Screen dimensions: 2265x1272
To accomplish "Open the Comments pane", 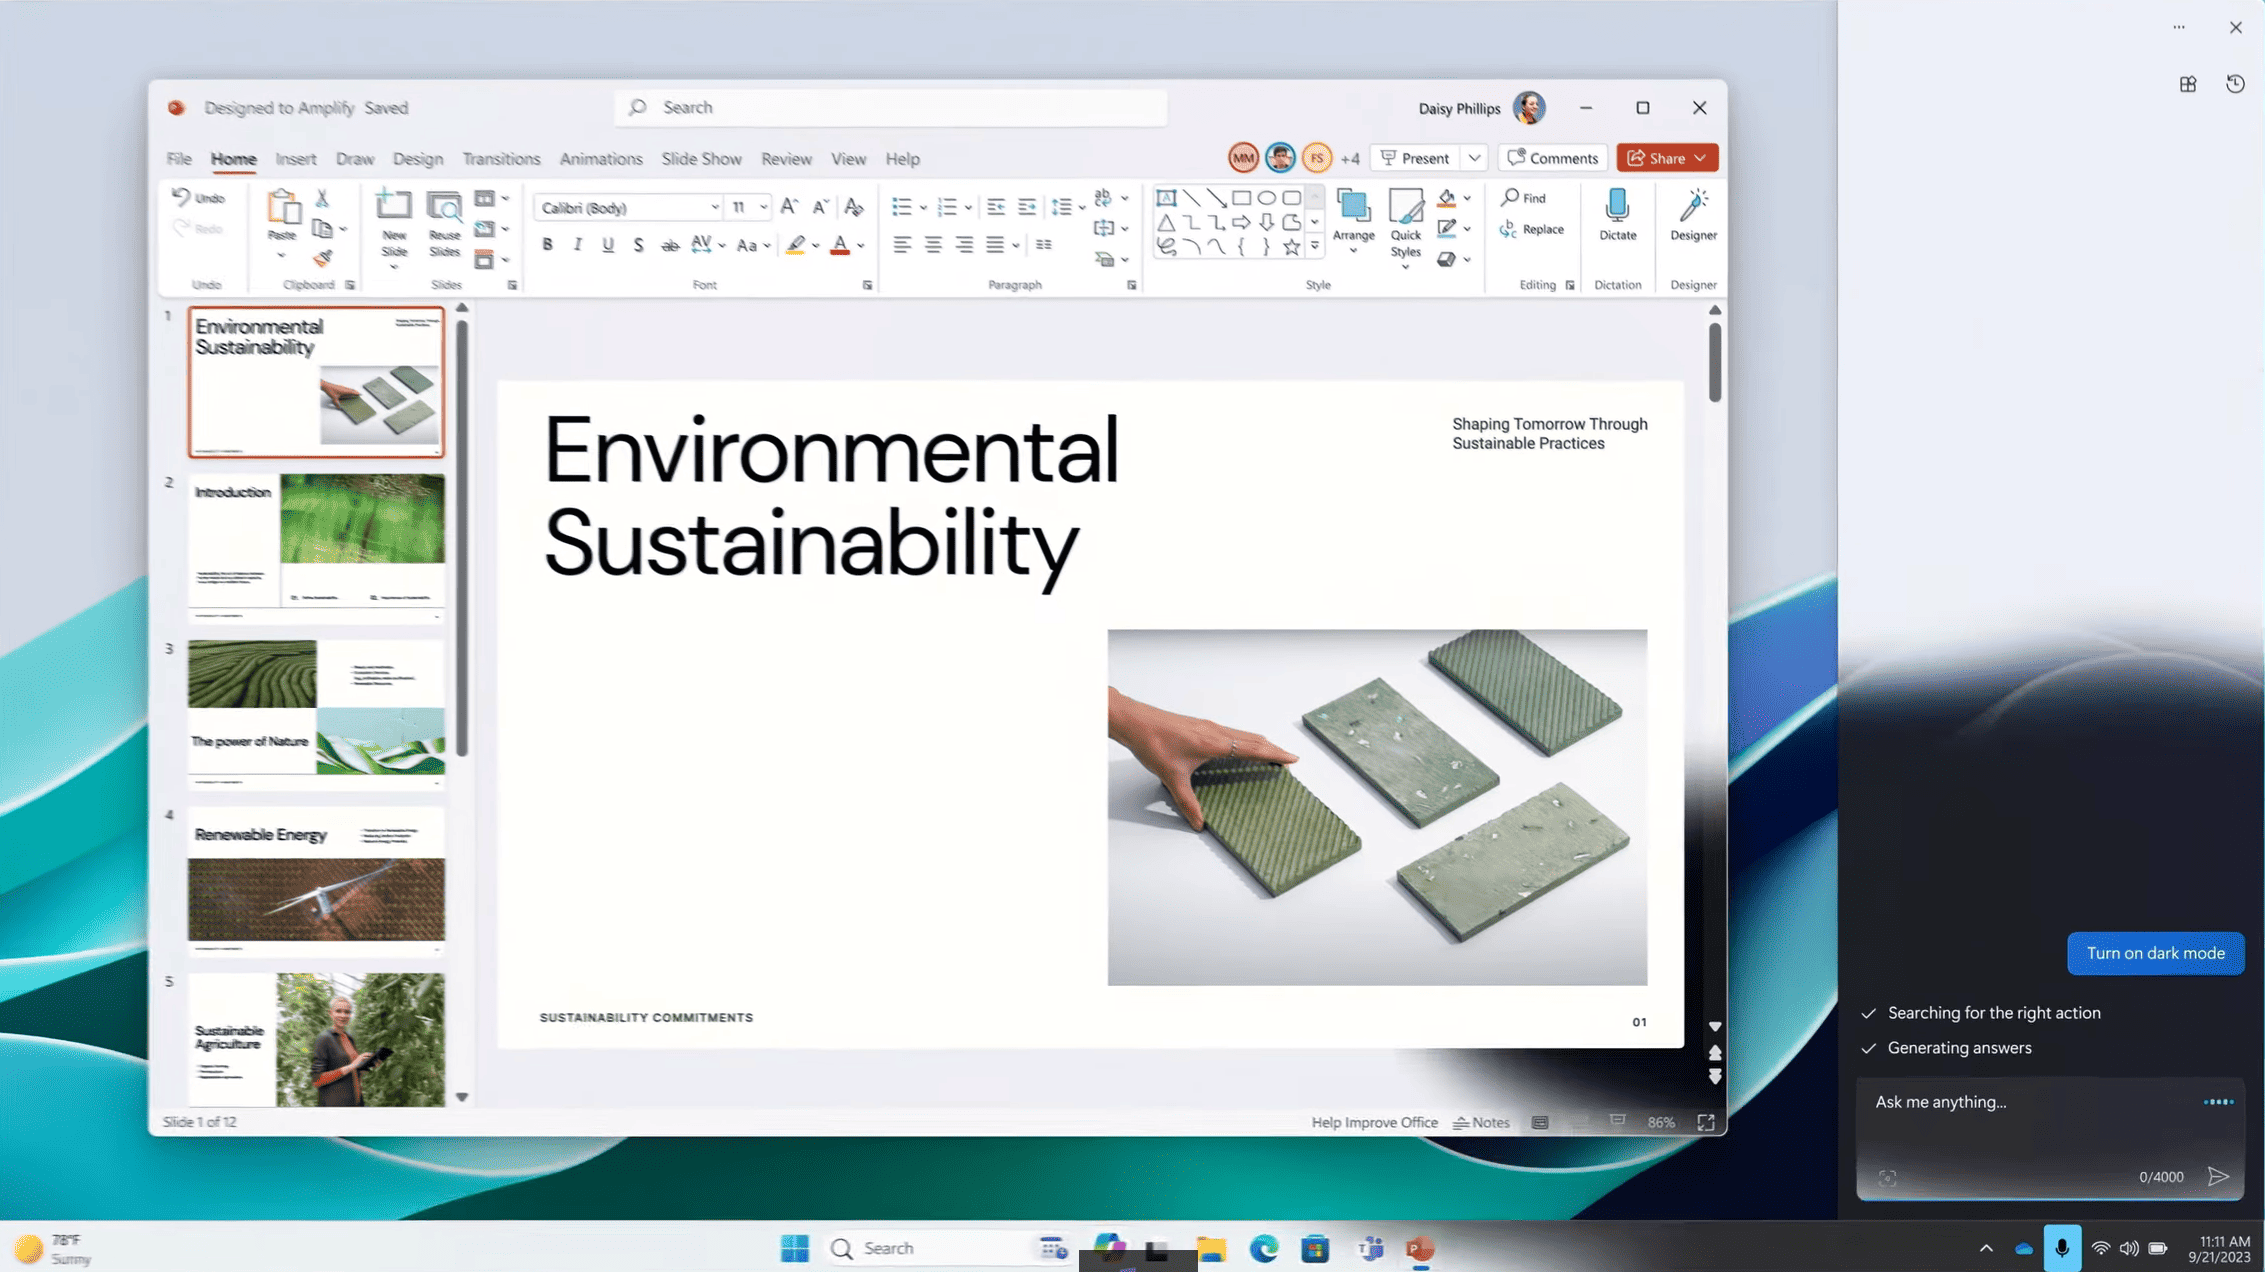I will pyautogui.click(x=1552, y=158).
